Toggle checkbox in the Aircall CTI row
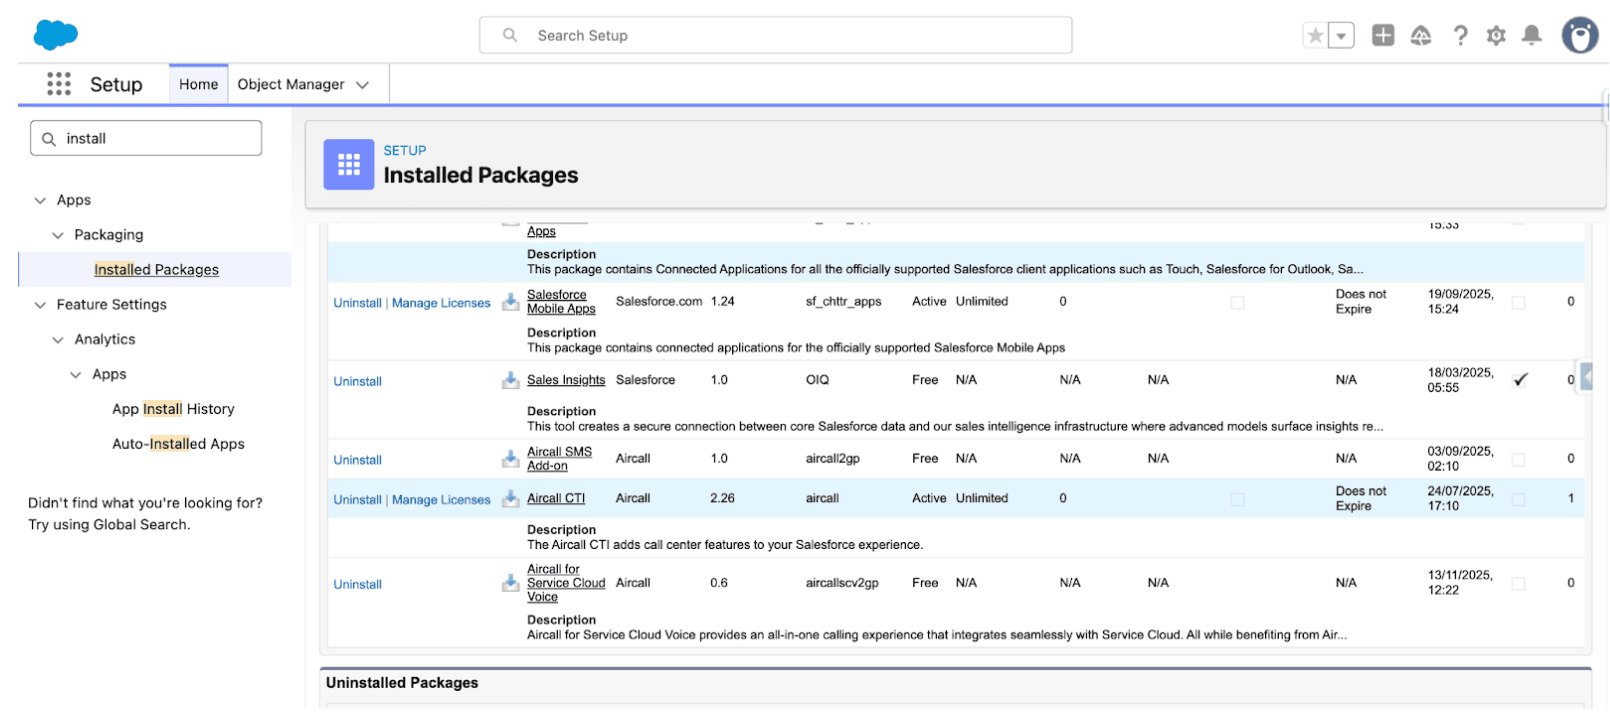This screenshot has width=1610, height=720. point(1237,499)
